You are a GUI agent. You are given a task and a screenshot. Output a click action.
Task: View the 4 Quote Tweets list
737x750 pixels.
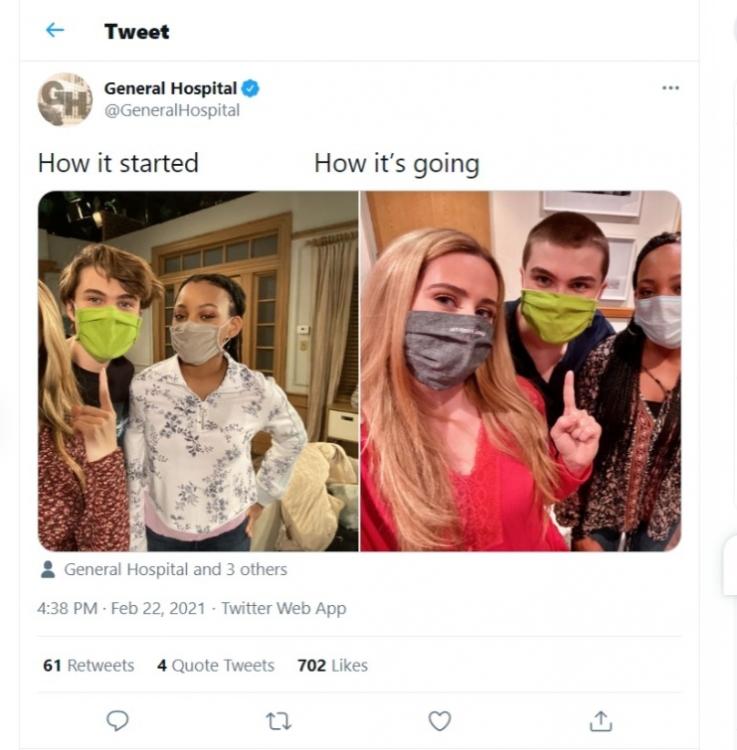click(x=215, y=665)
